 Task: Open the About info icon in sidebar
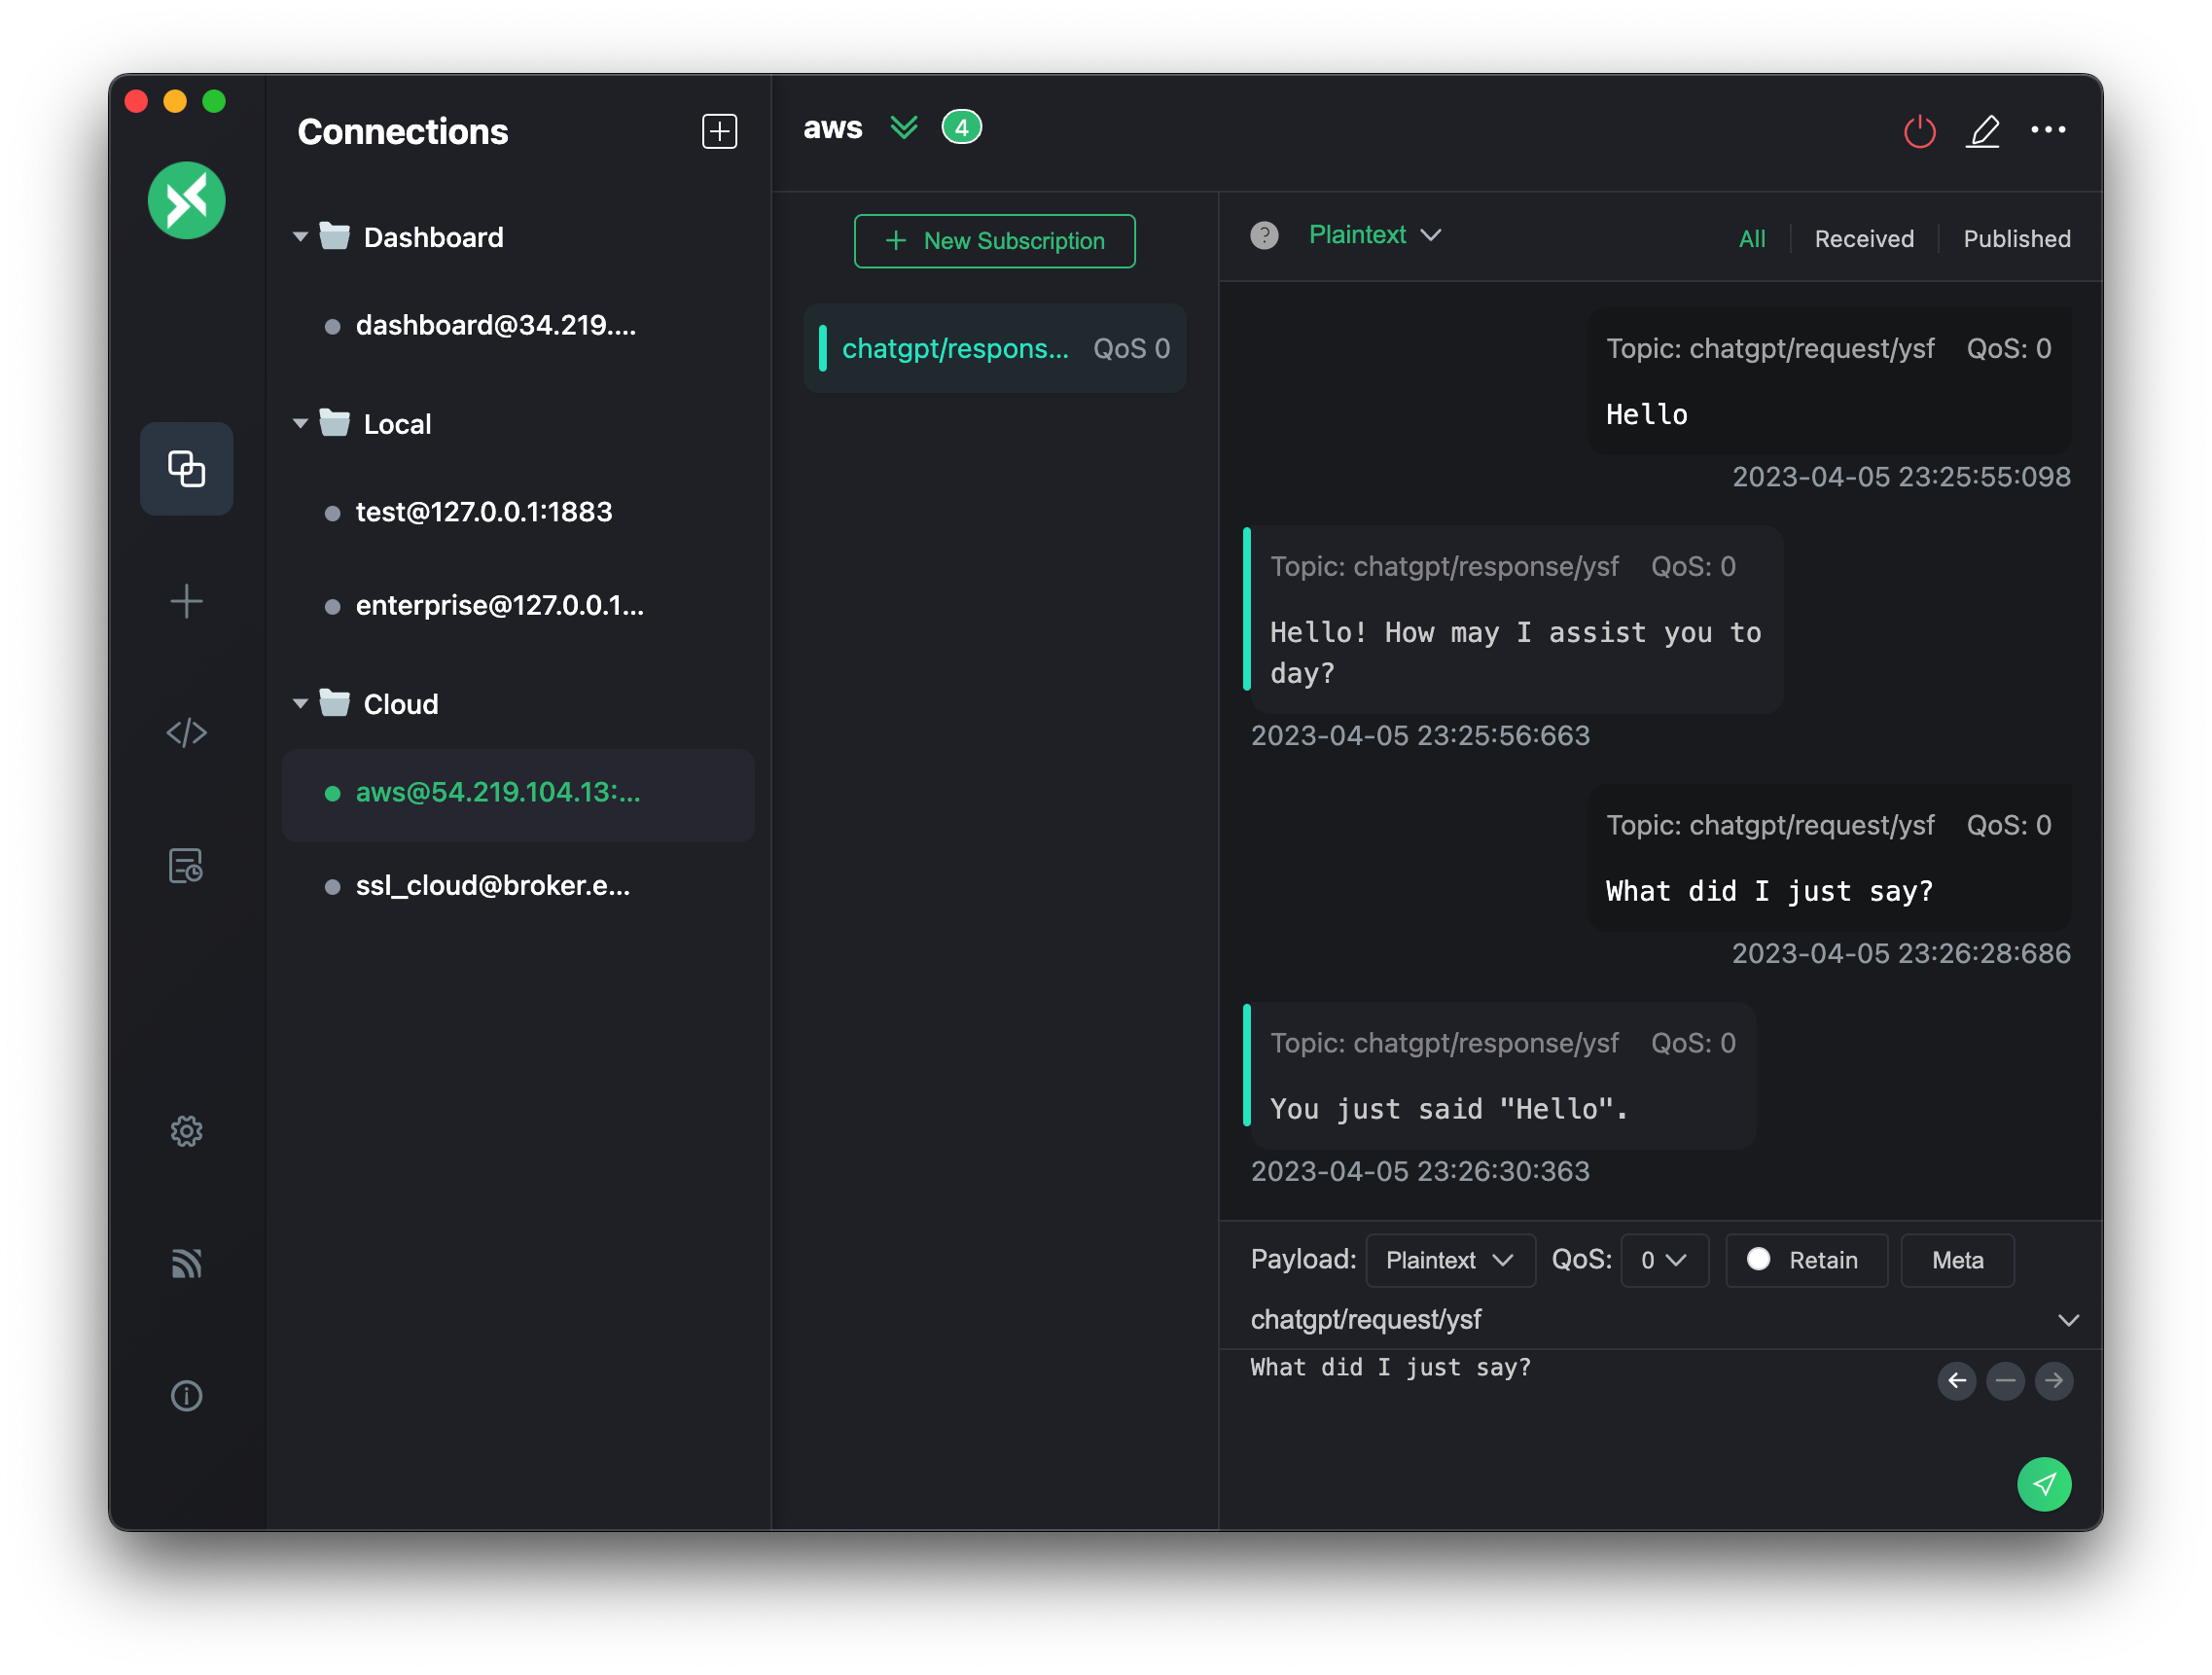click(x=186, y=1396)
